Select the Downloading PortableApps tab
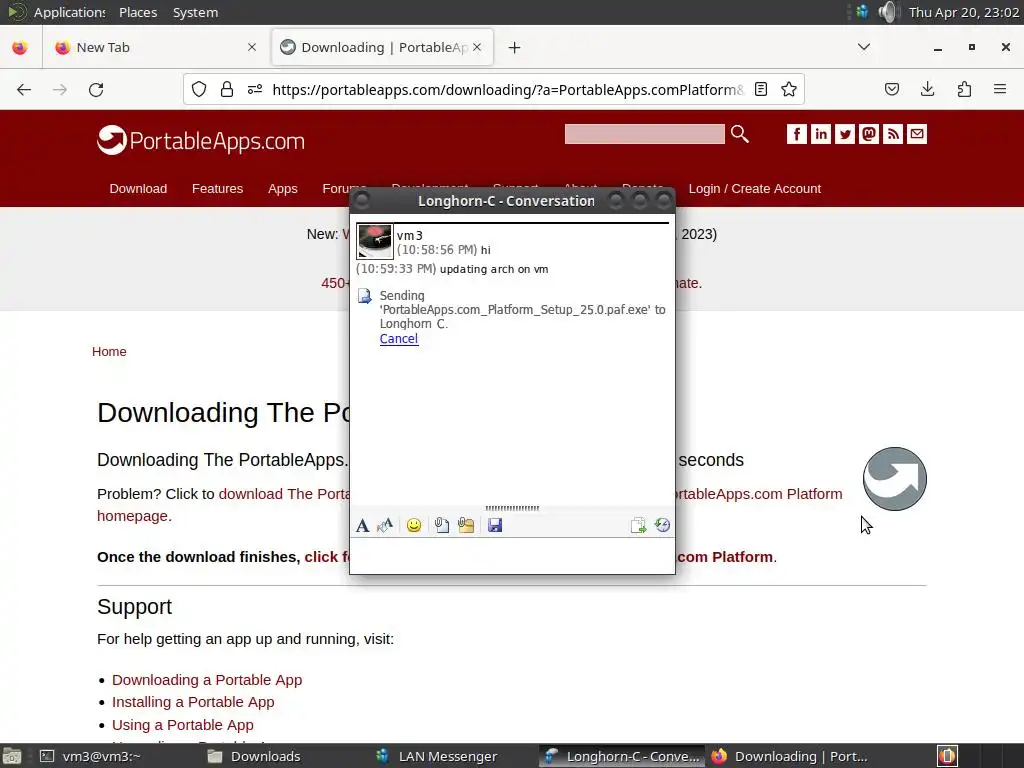Screen dimensions: 1024x768 [x=383, y=48]
